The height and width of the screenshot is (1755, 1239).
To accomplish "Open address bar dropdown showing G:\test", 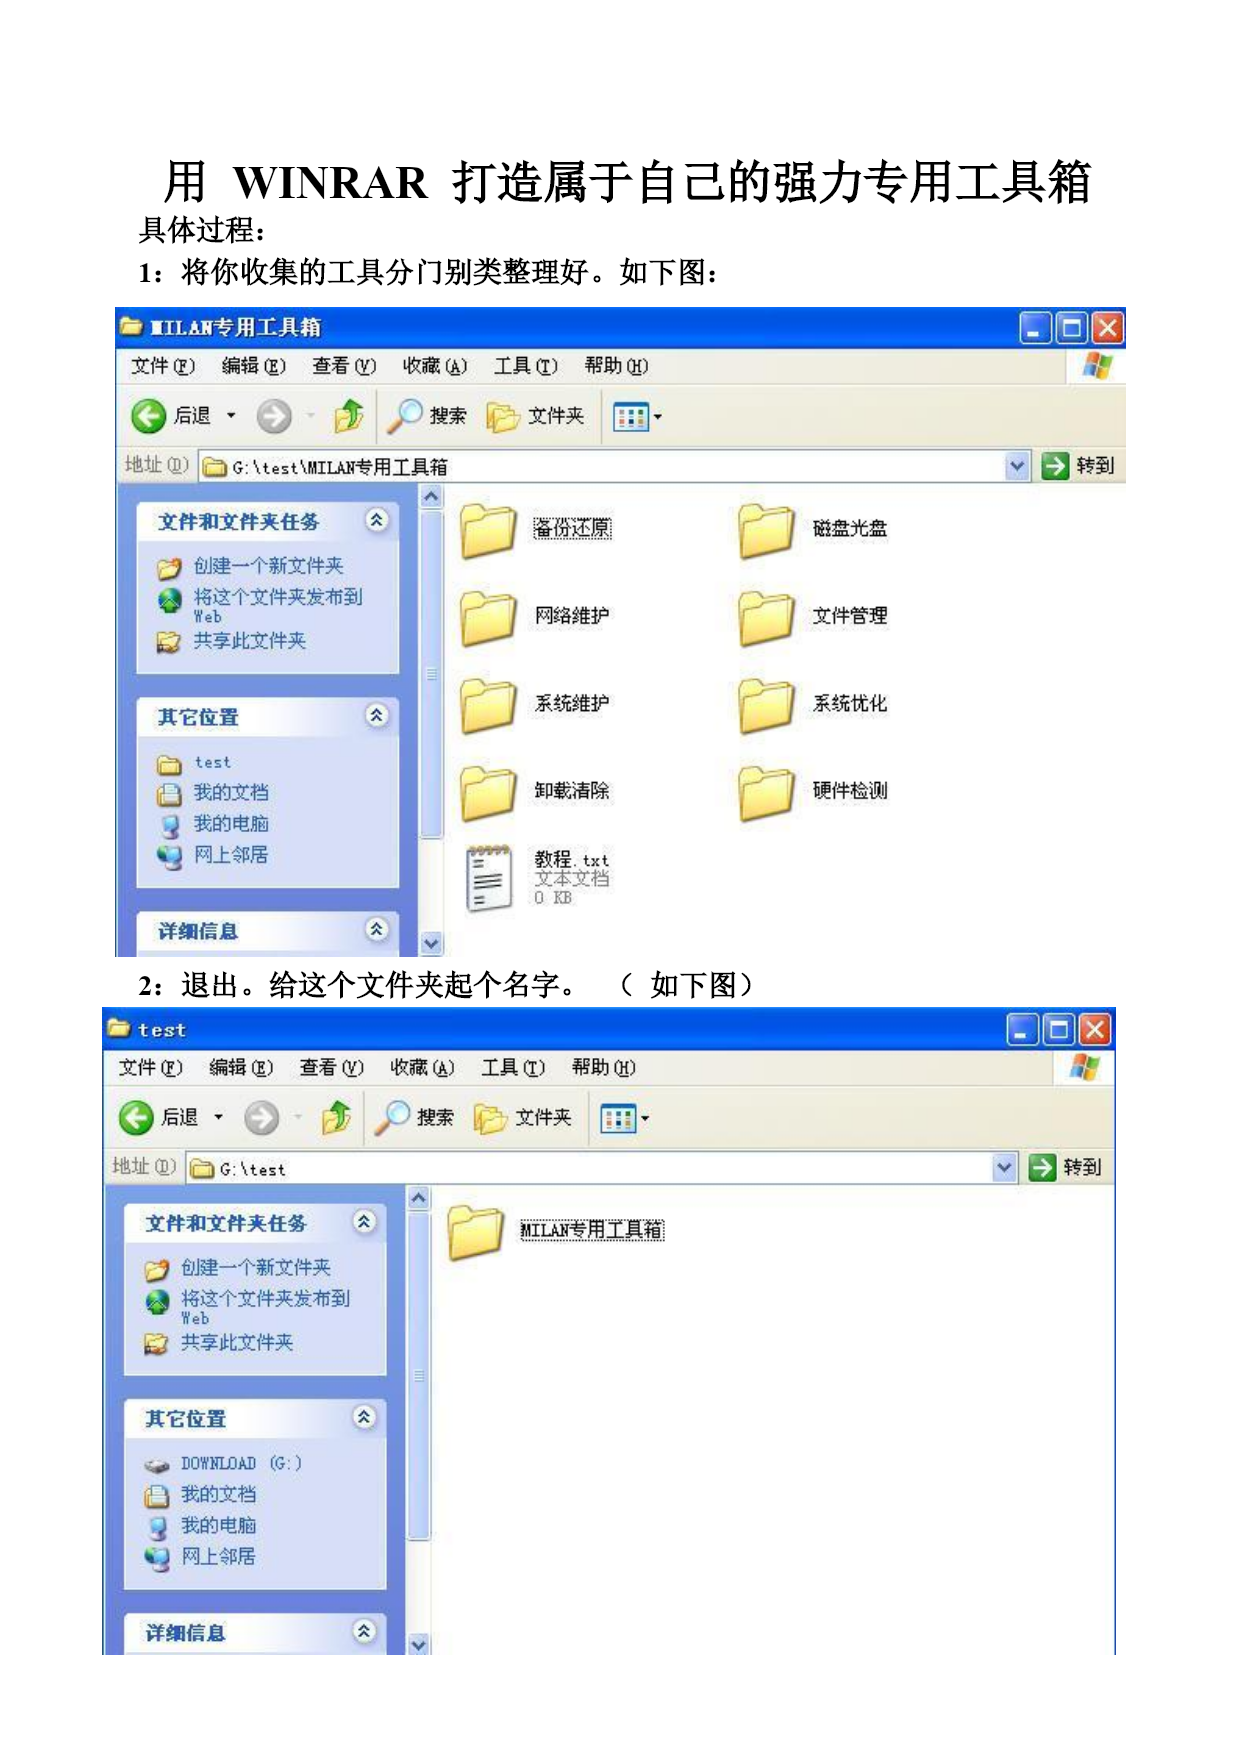I will point(1004,1167).
